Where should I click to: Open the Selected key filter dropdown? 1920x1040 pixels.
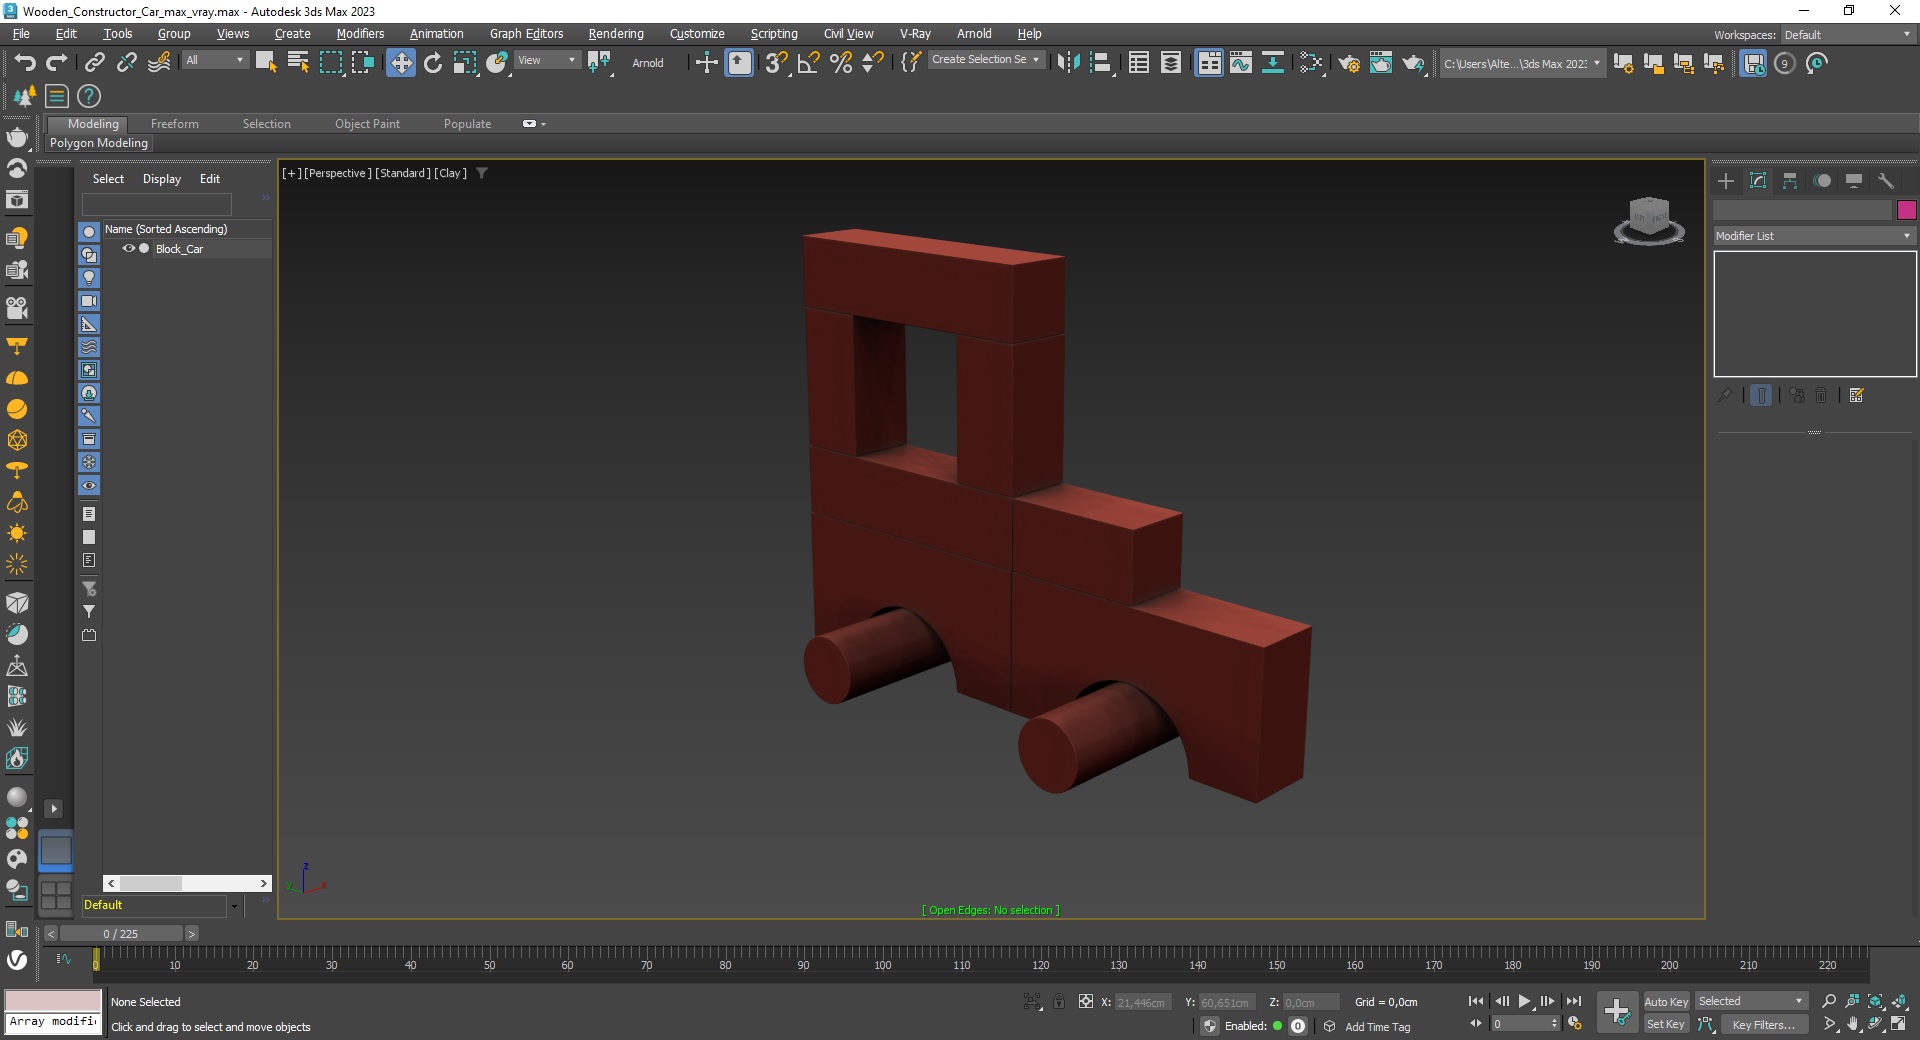coord(1750,1001)
